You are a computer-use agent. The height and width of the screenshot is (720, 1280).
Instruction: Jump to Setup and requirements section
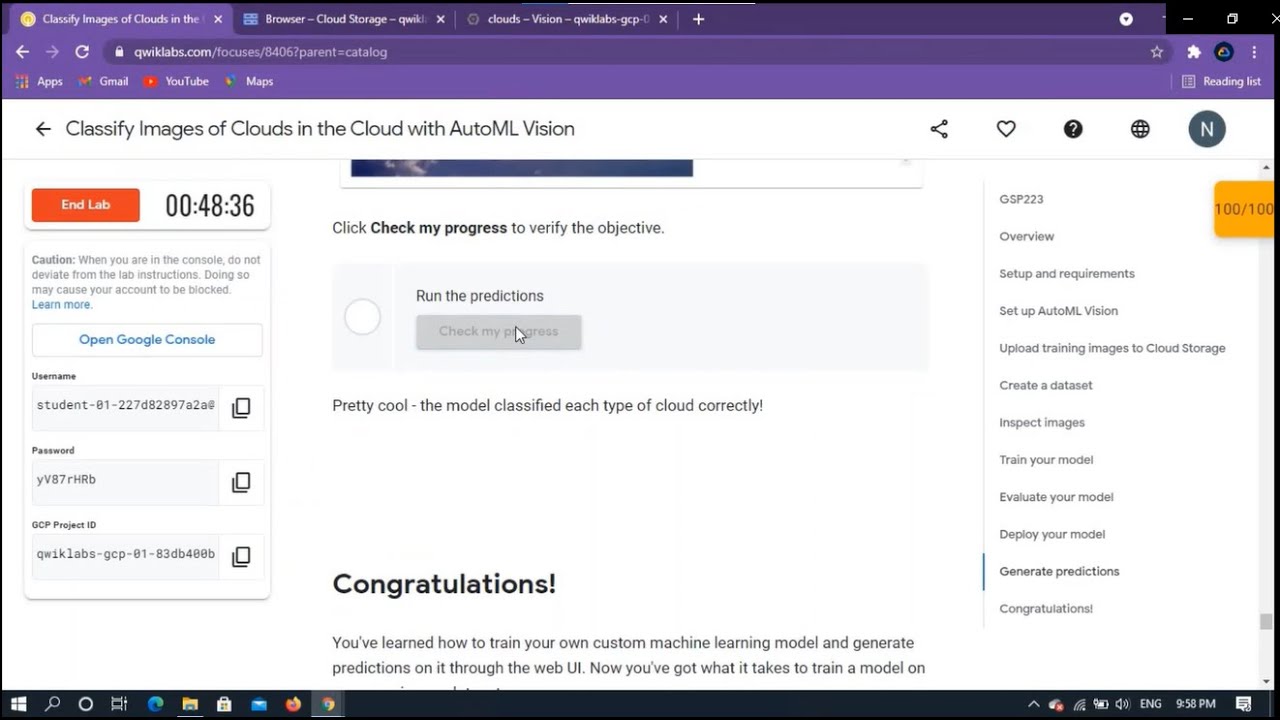(x=1066, y=273)
